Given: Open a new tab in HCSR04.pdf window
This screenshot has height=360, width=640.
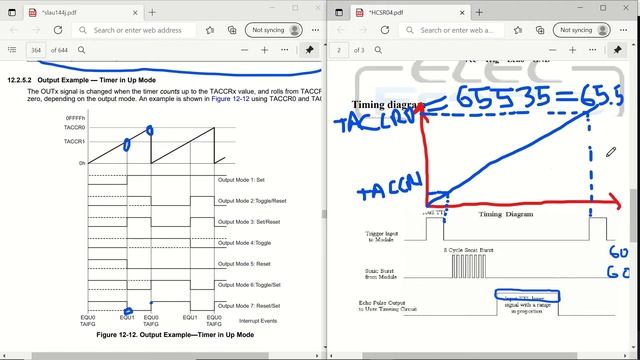Looking at the screenshot, I should pos(479,13).
